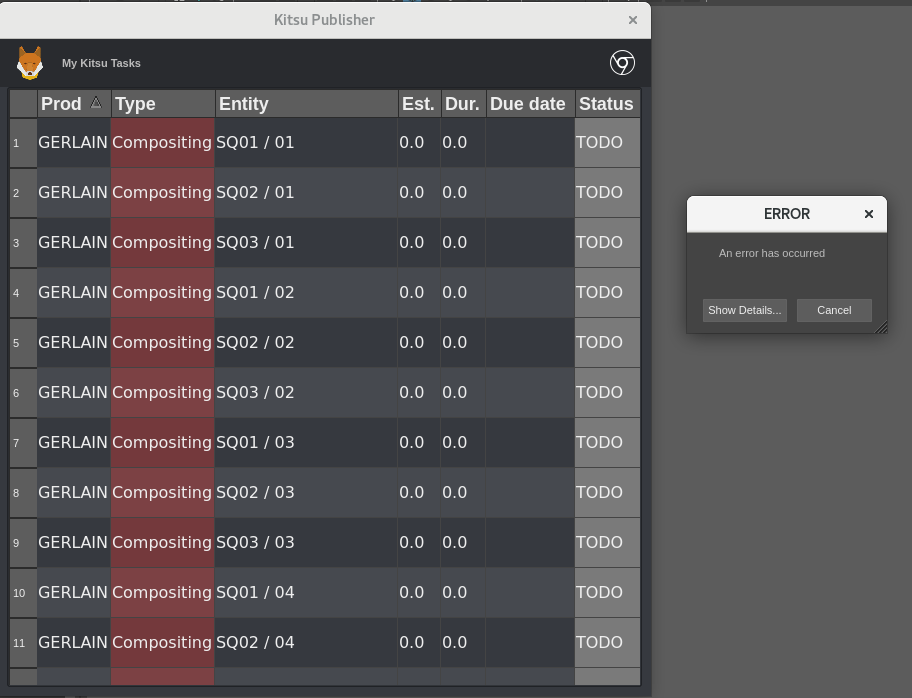The height and width of the screenshot is (698, 912).
Task: Click the GERLAIN cell in row 5
Action: pos(72,342)
